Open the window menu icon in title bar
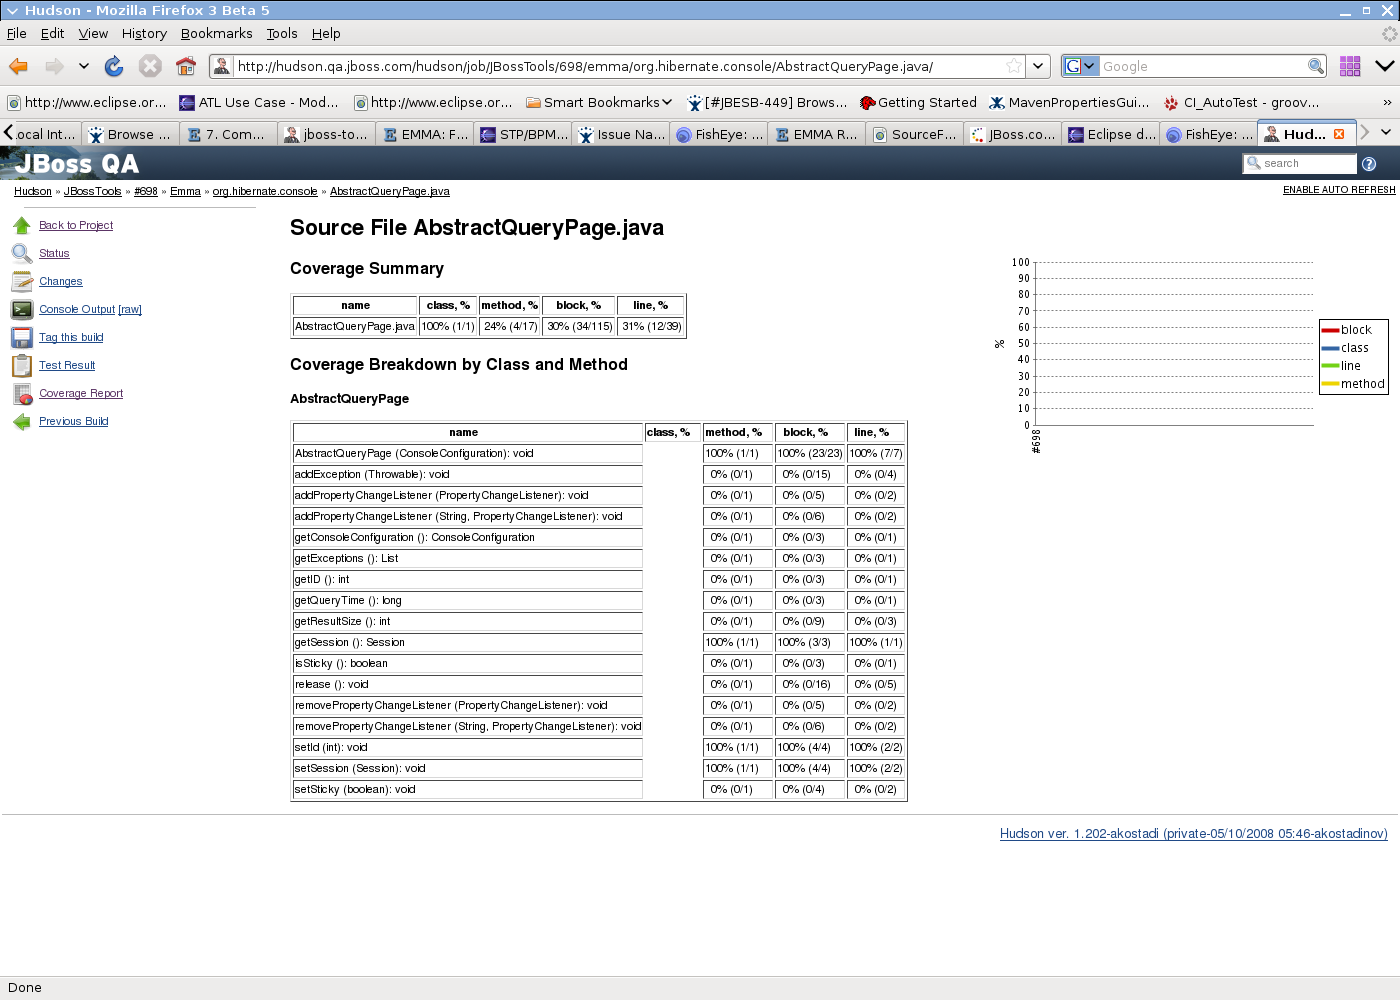The width and height of the screenshot is (1400, 1000). [x=12, y=10]
